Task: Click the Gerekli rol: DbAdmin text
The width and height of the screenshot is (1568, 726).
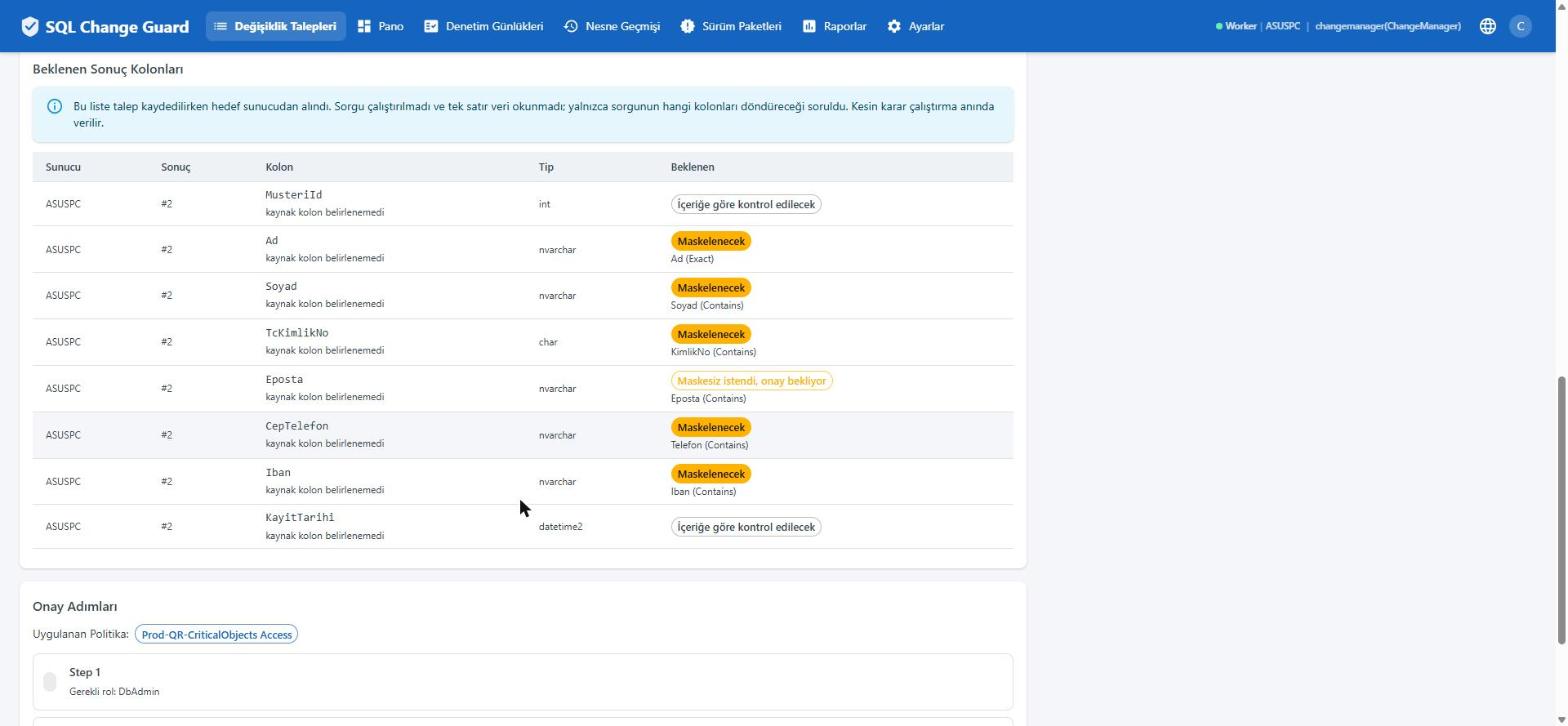Action: tap(114, 692)
